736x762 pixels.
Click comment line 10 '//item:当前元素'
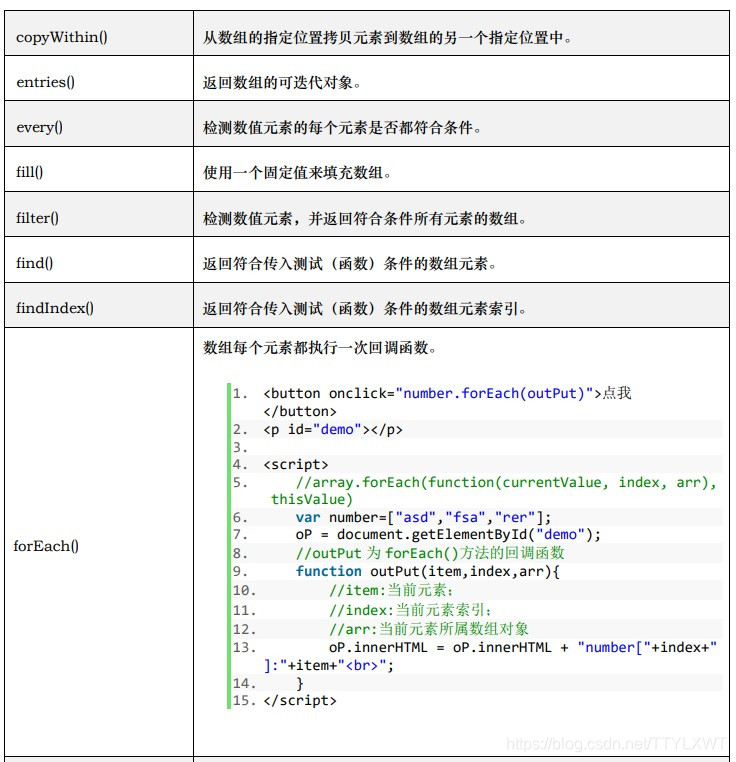tap(391, 590)
